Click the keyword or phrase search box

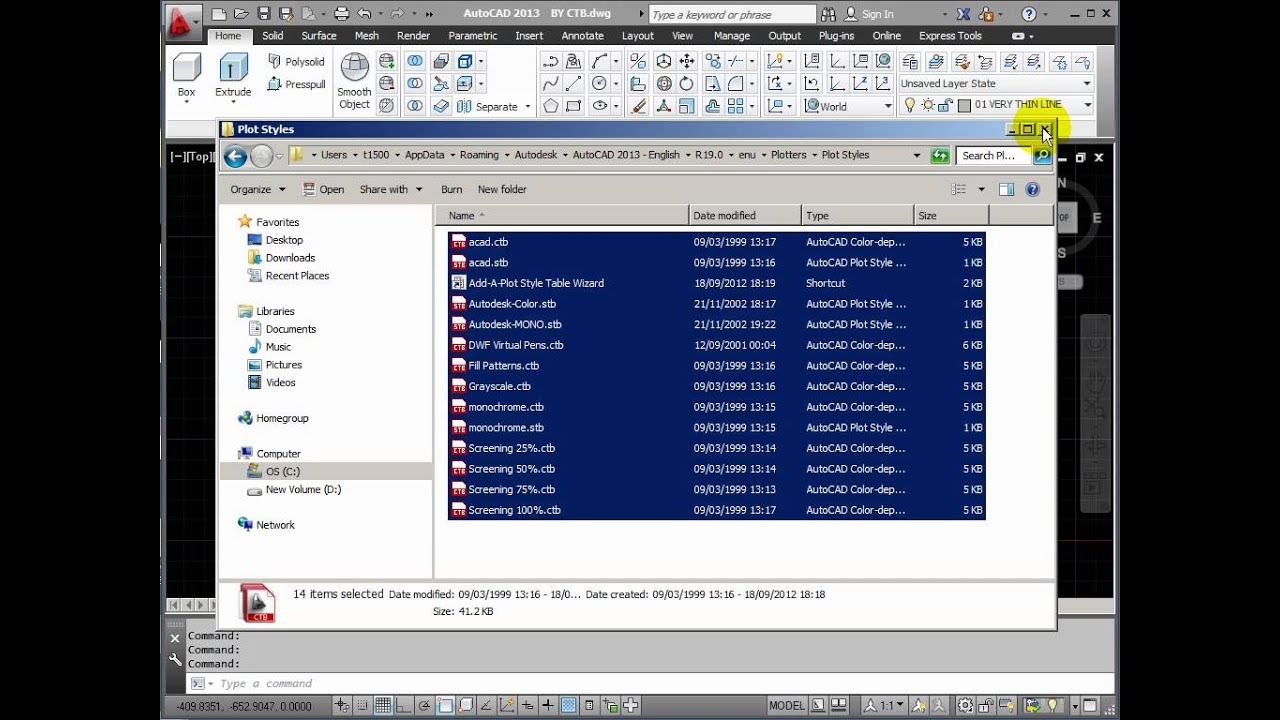(x=732, y=15)
